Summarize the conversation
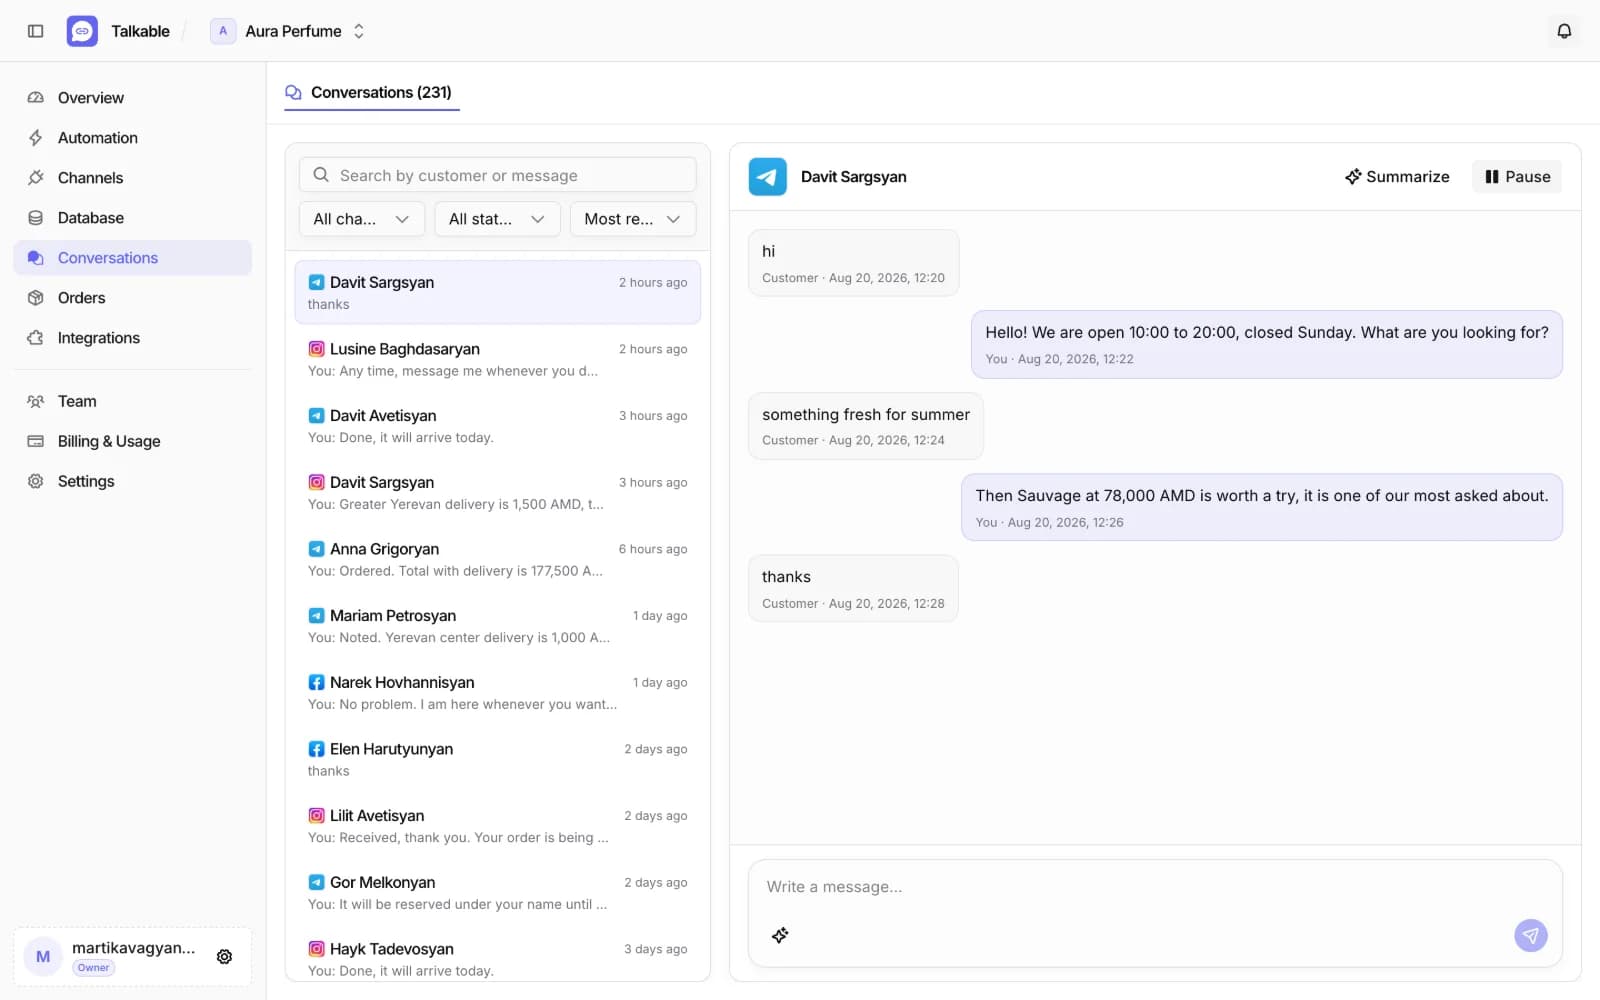Screen dimensions: 1600x1000 point(1397,177)
